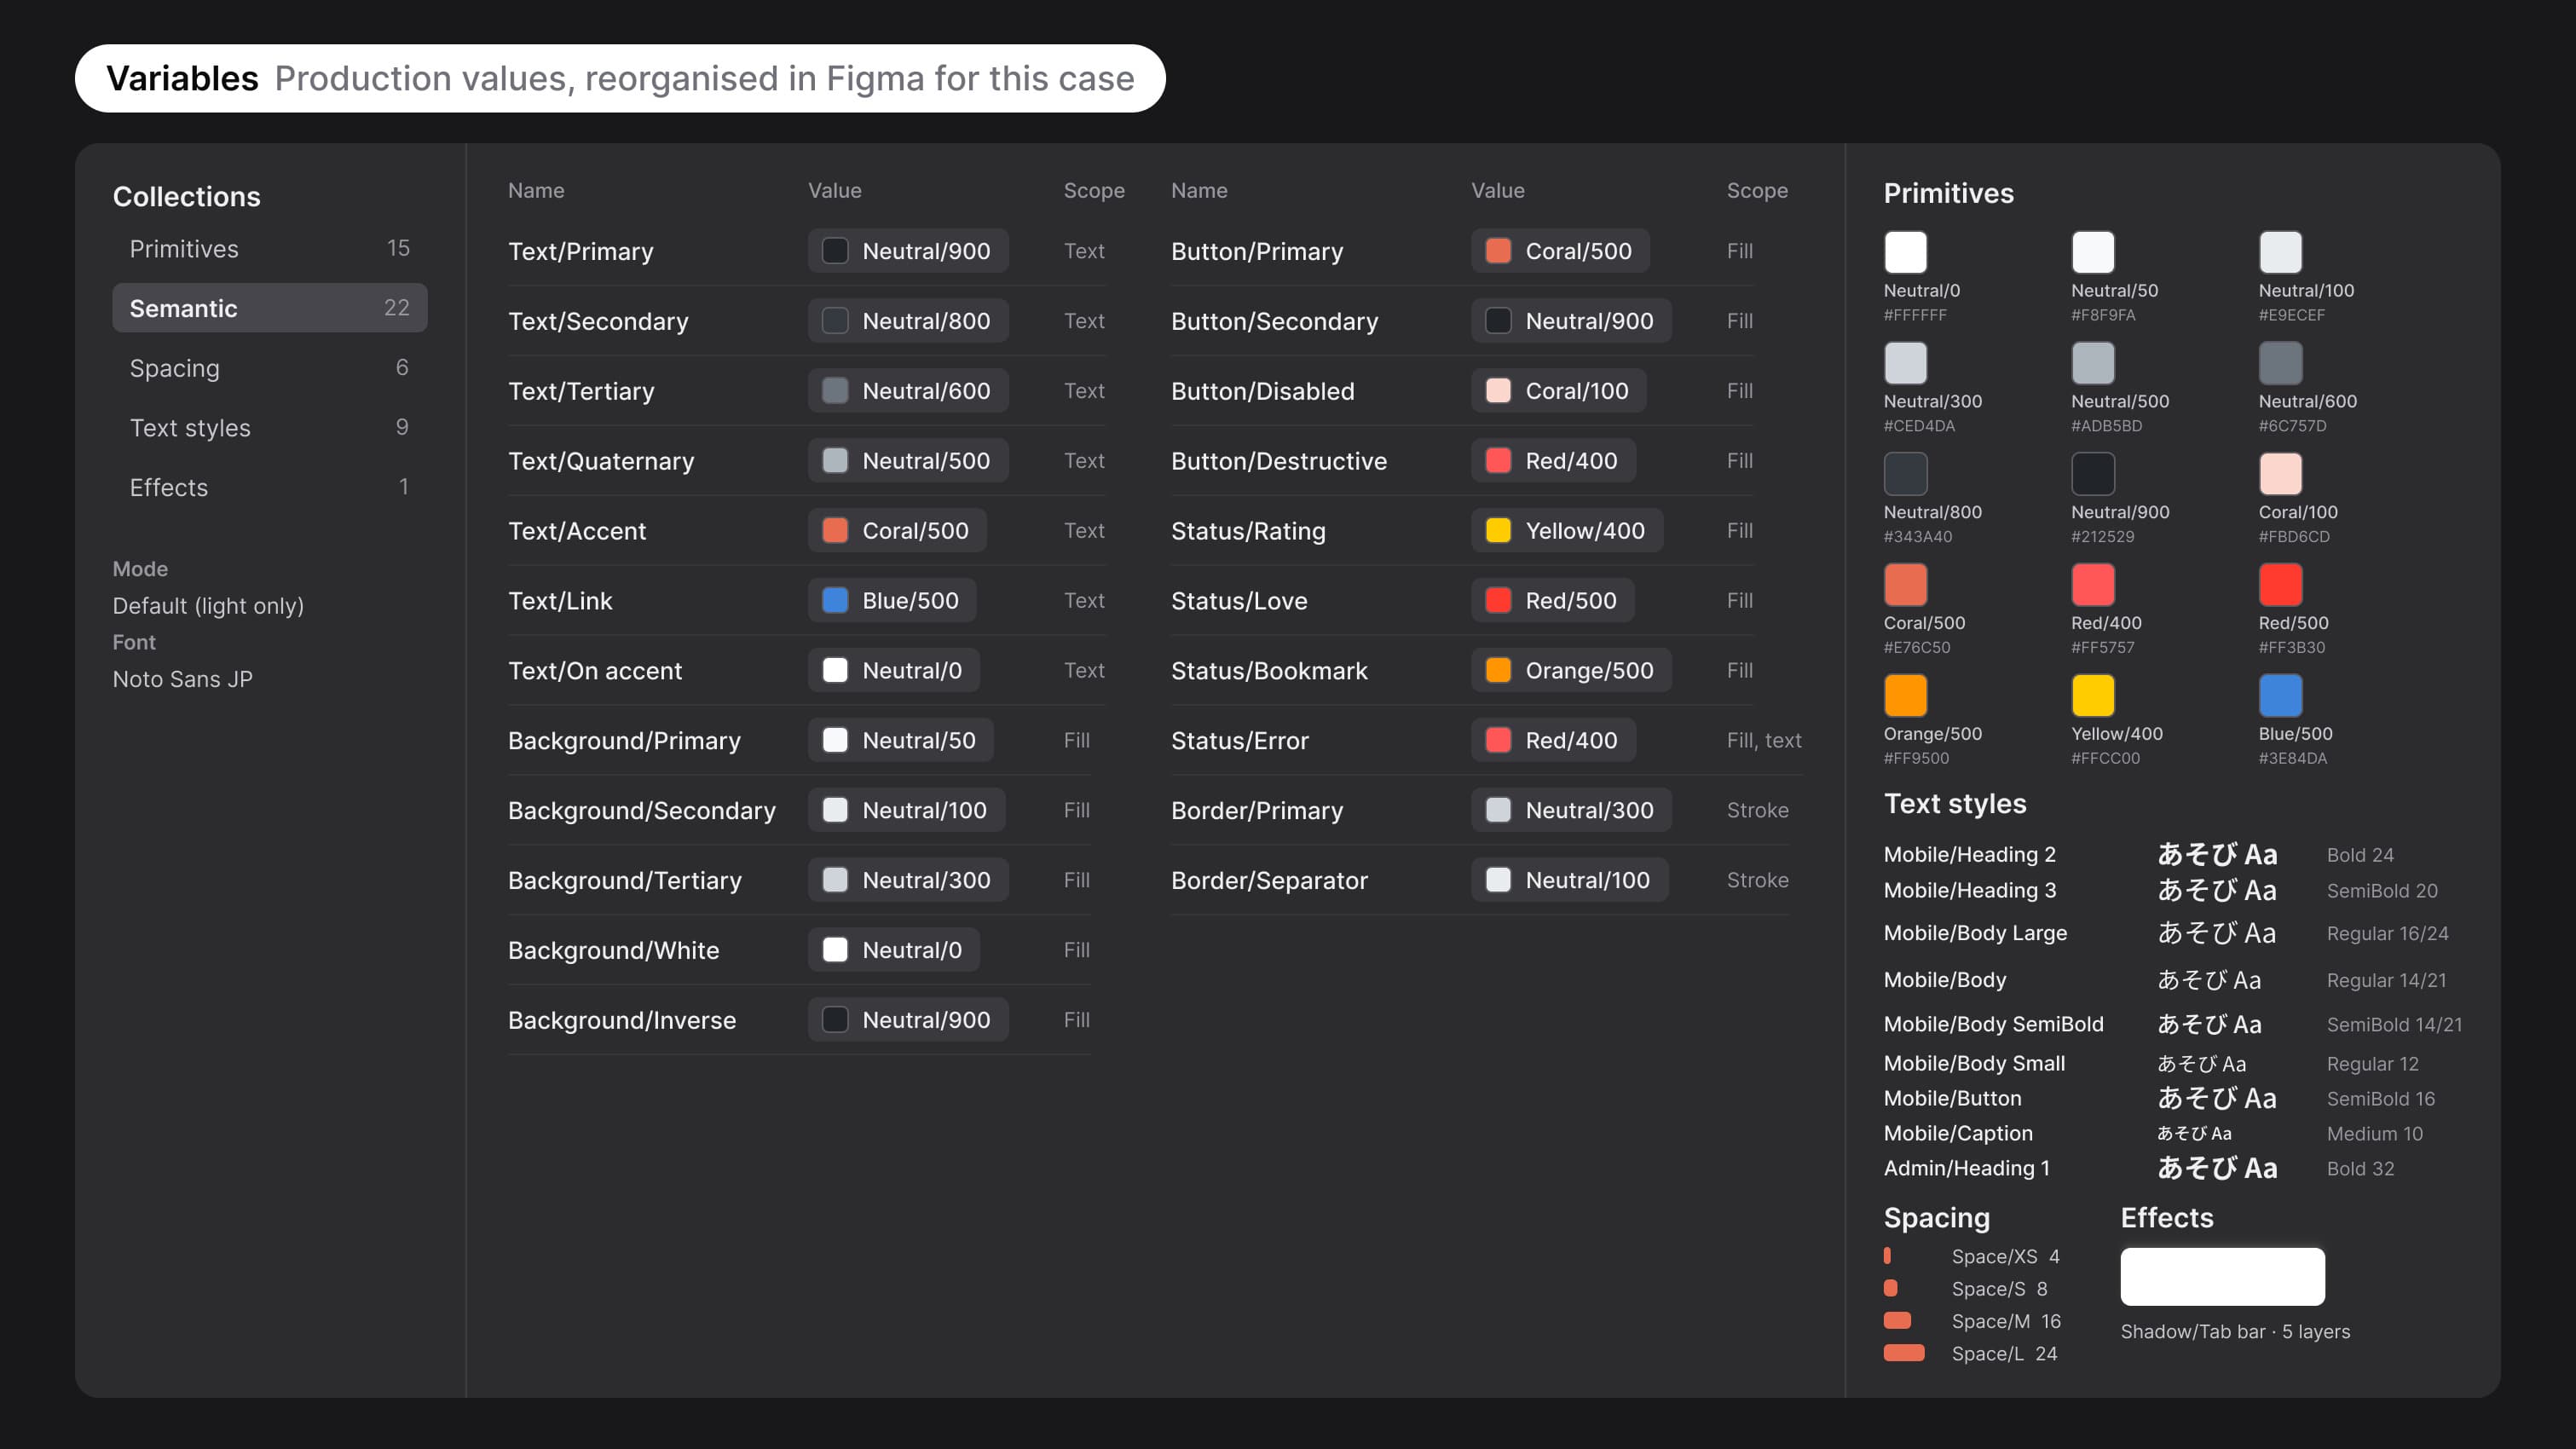2576x1449 pixels.
Task: Click the Neutral/800 value for Text/Secondary
Action: pyautogui.click(x=908, y=321)
